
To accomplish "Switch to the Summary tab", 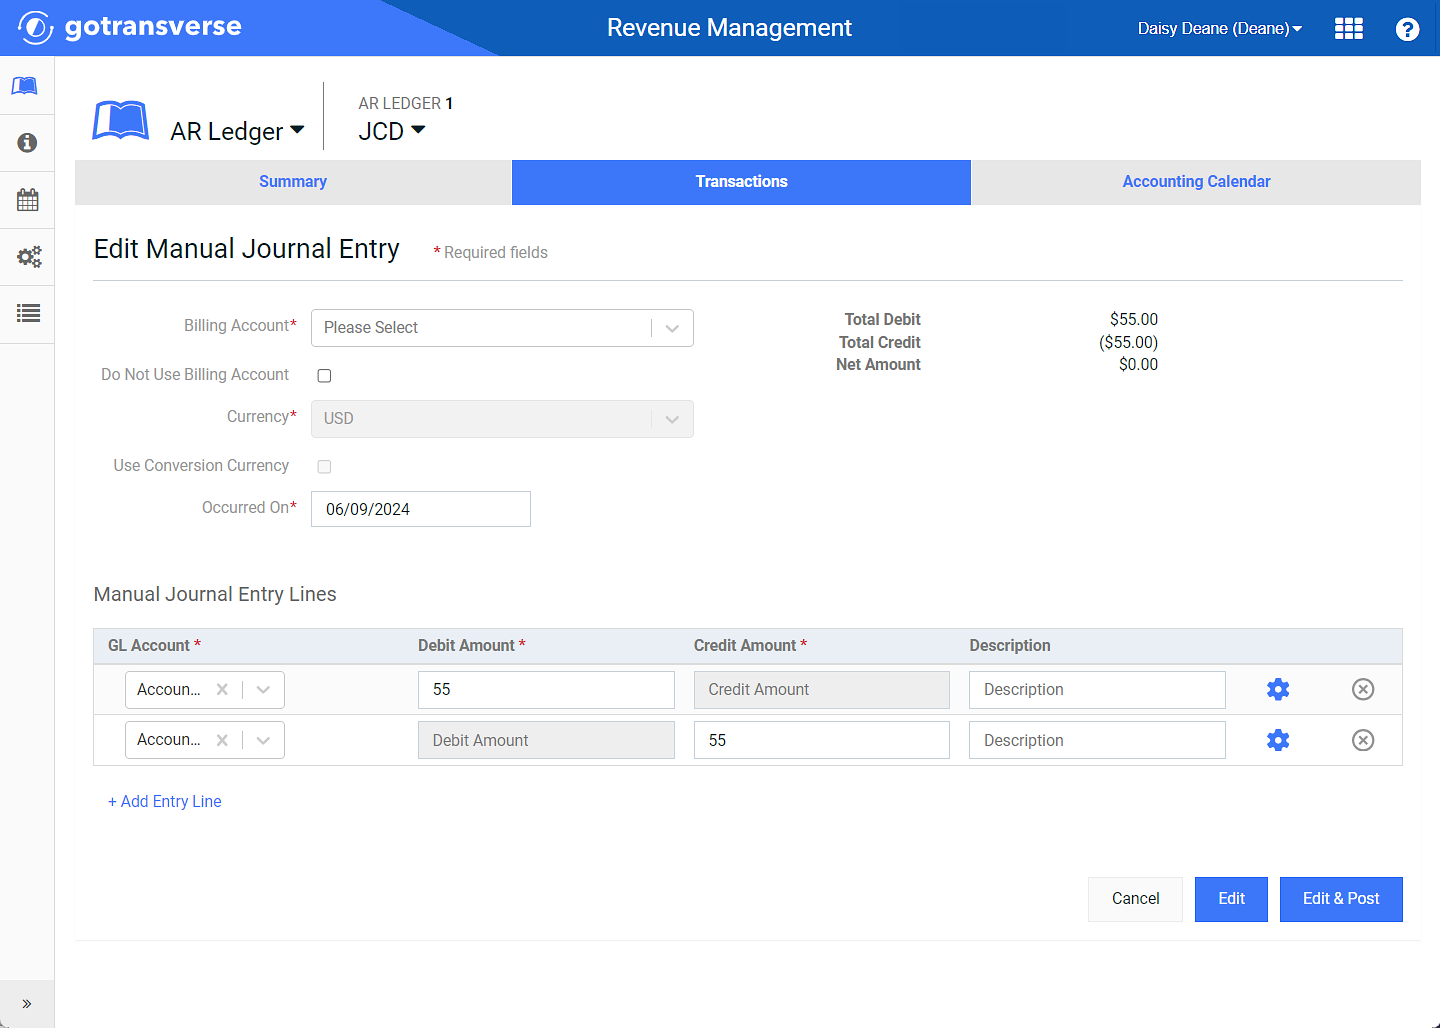I will [x=293, y=182].
